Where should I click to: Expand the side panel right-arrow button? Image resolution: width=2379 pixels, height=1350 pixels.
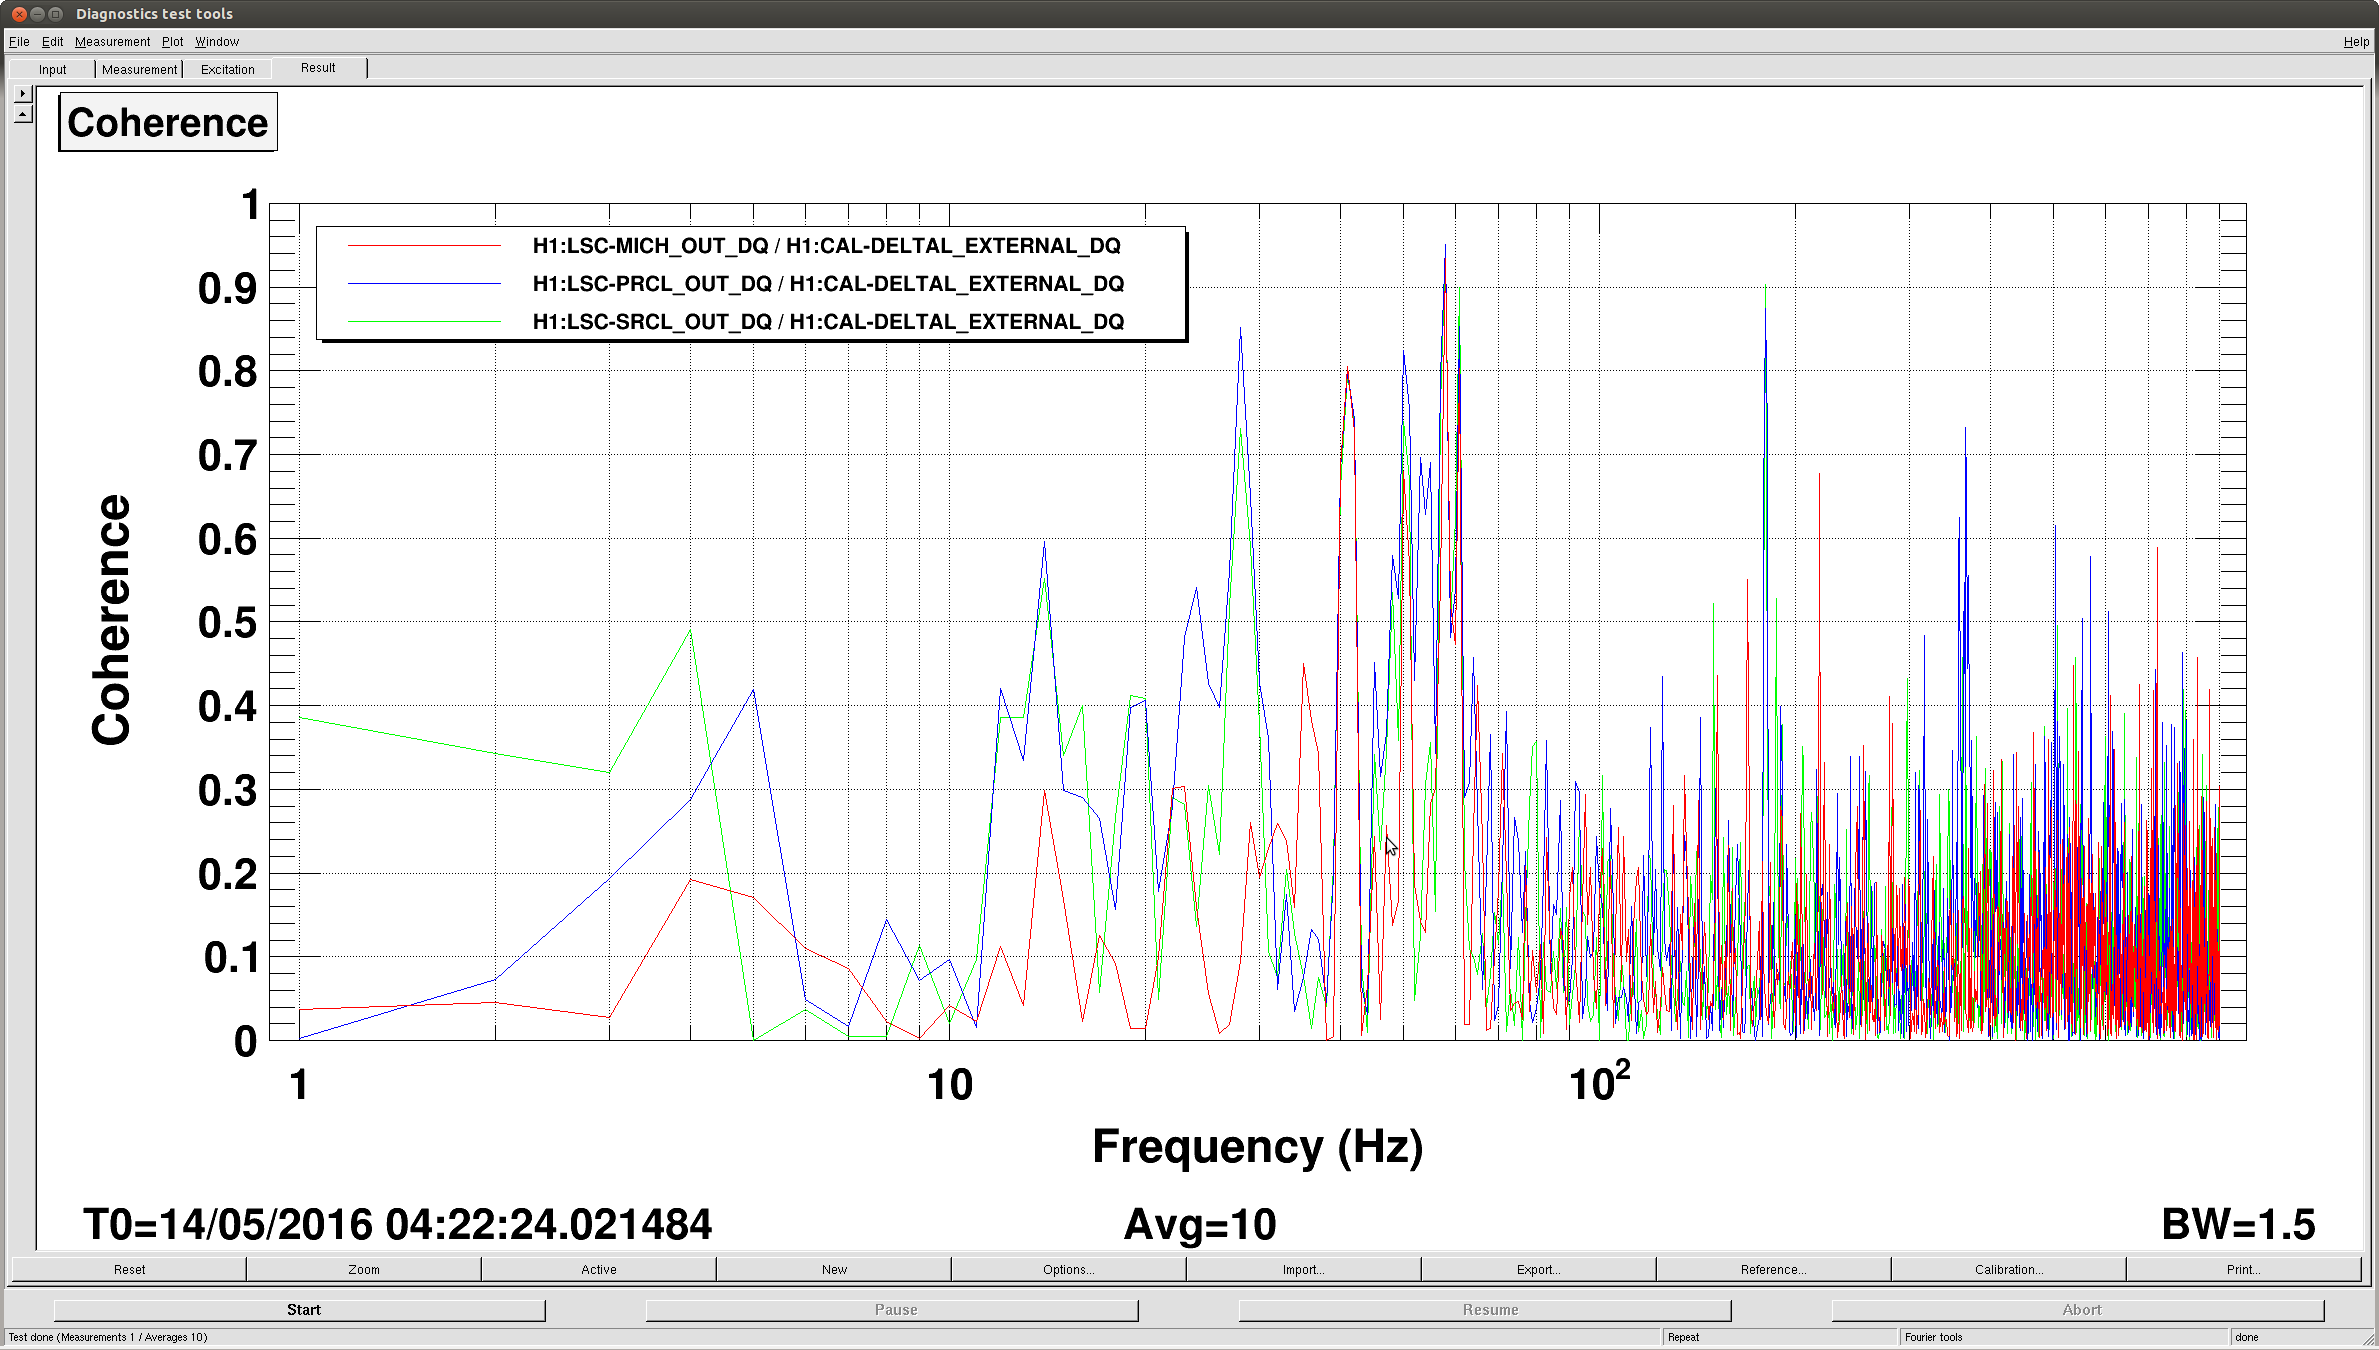click(x=23, y=93)
